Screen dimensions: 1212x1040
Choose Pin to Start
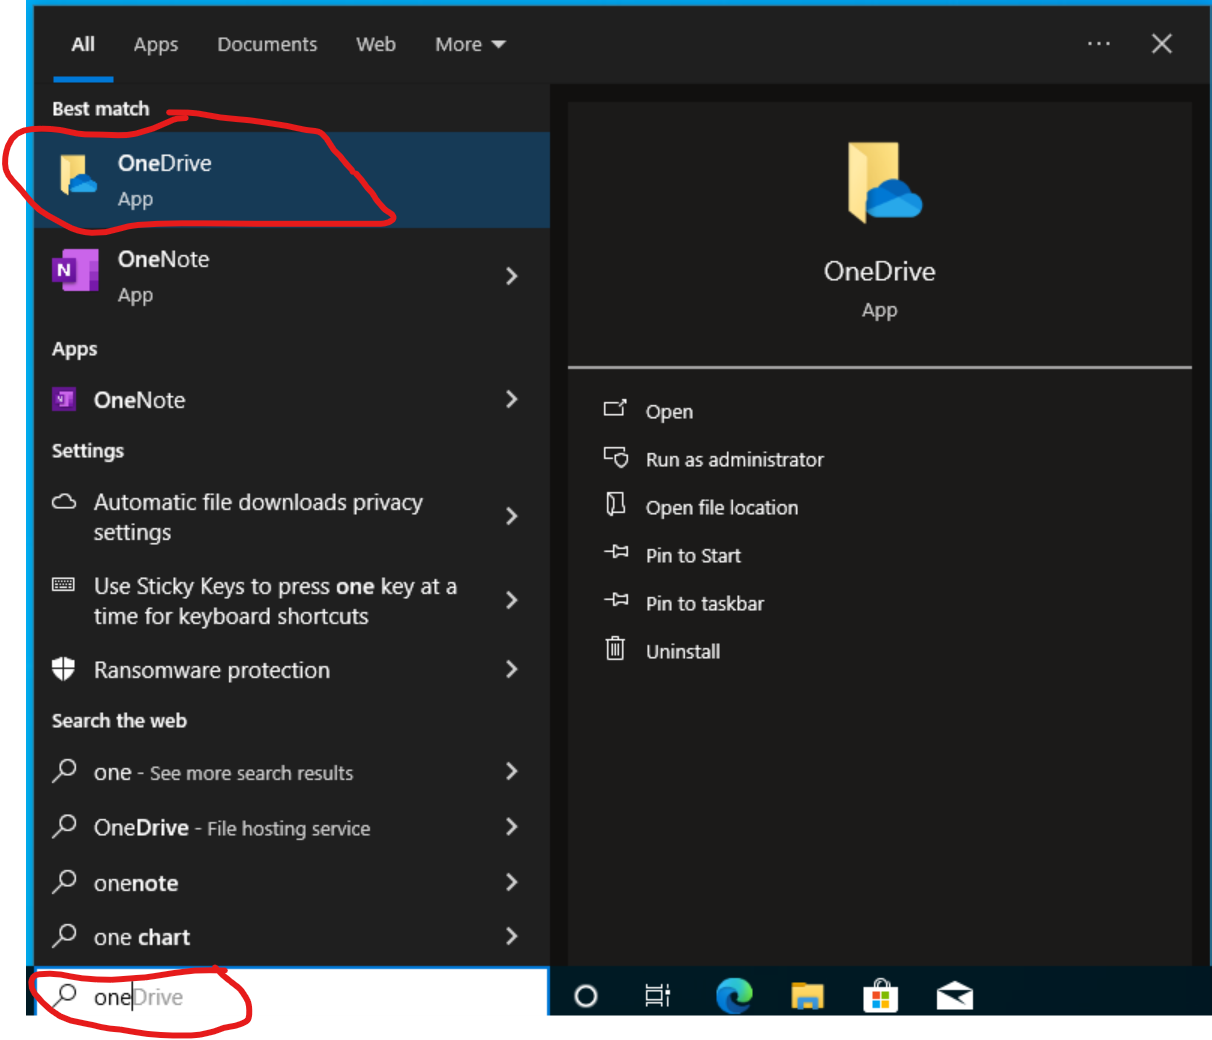693,556
